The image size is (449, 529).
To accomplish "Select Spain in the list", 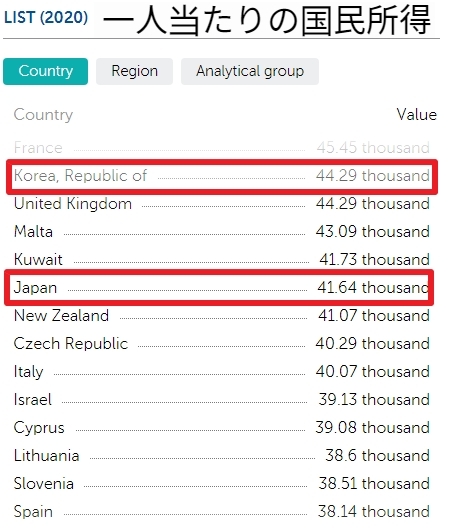I will [222, 512].
